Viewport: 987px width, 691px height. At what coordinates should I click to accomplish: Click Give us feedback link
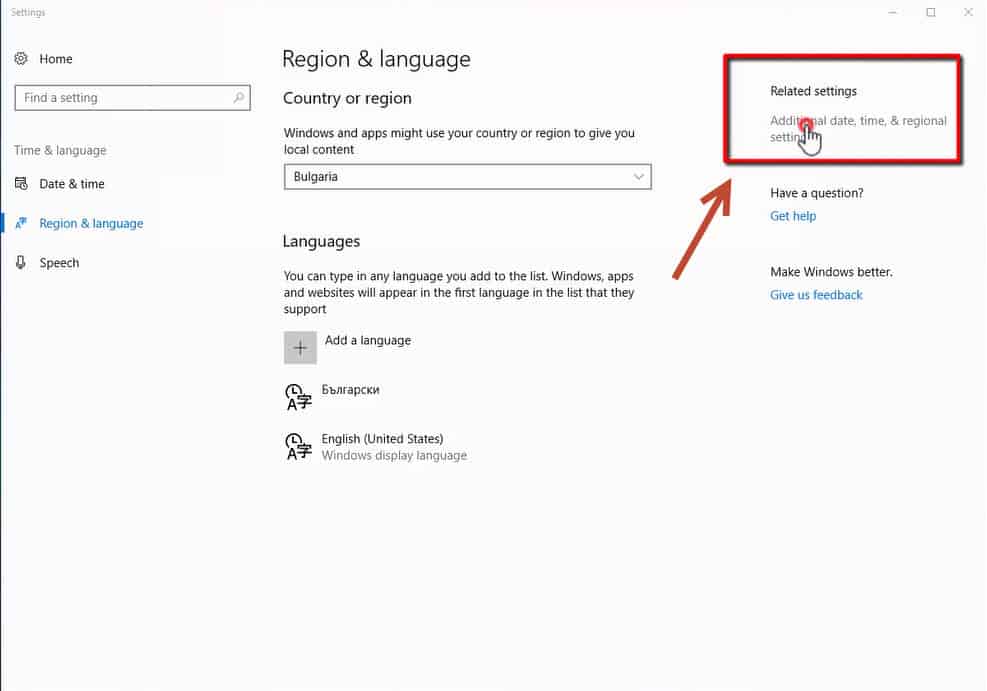pyautogui.click(x=816, y=295)
